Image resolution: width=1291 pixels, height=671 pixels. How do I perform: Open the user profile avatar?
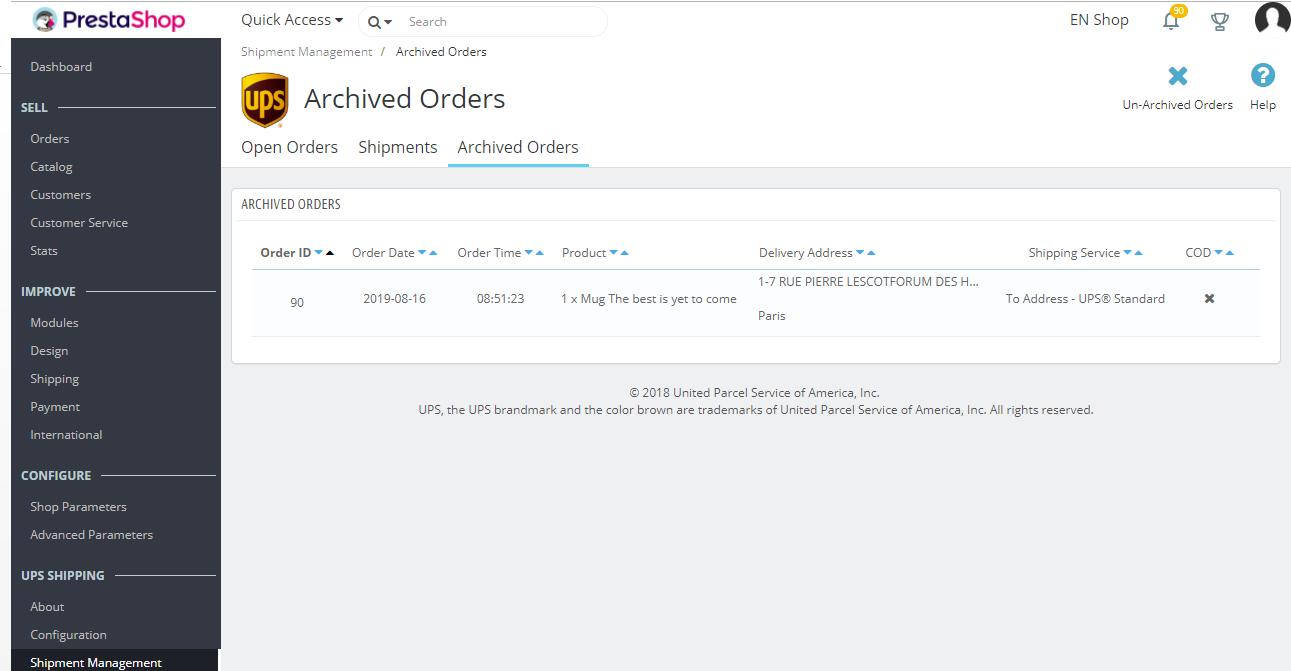(1272, 20)
